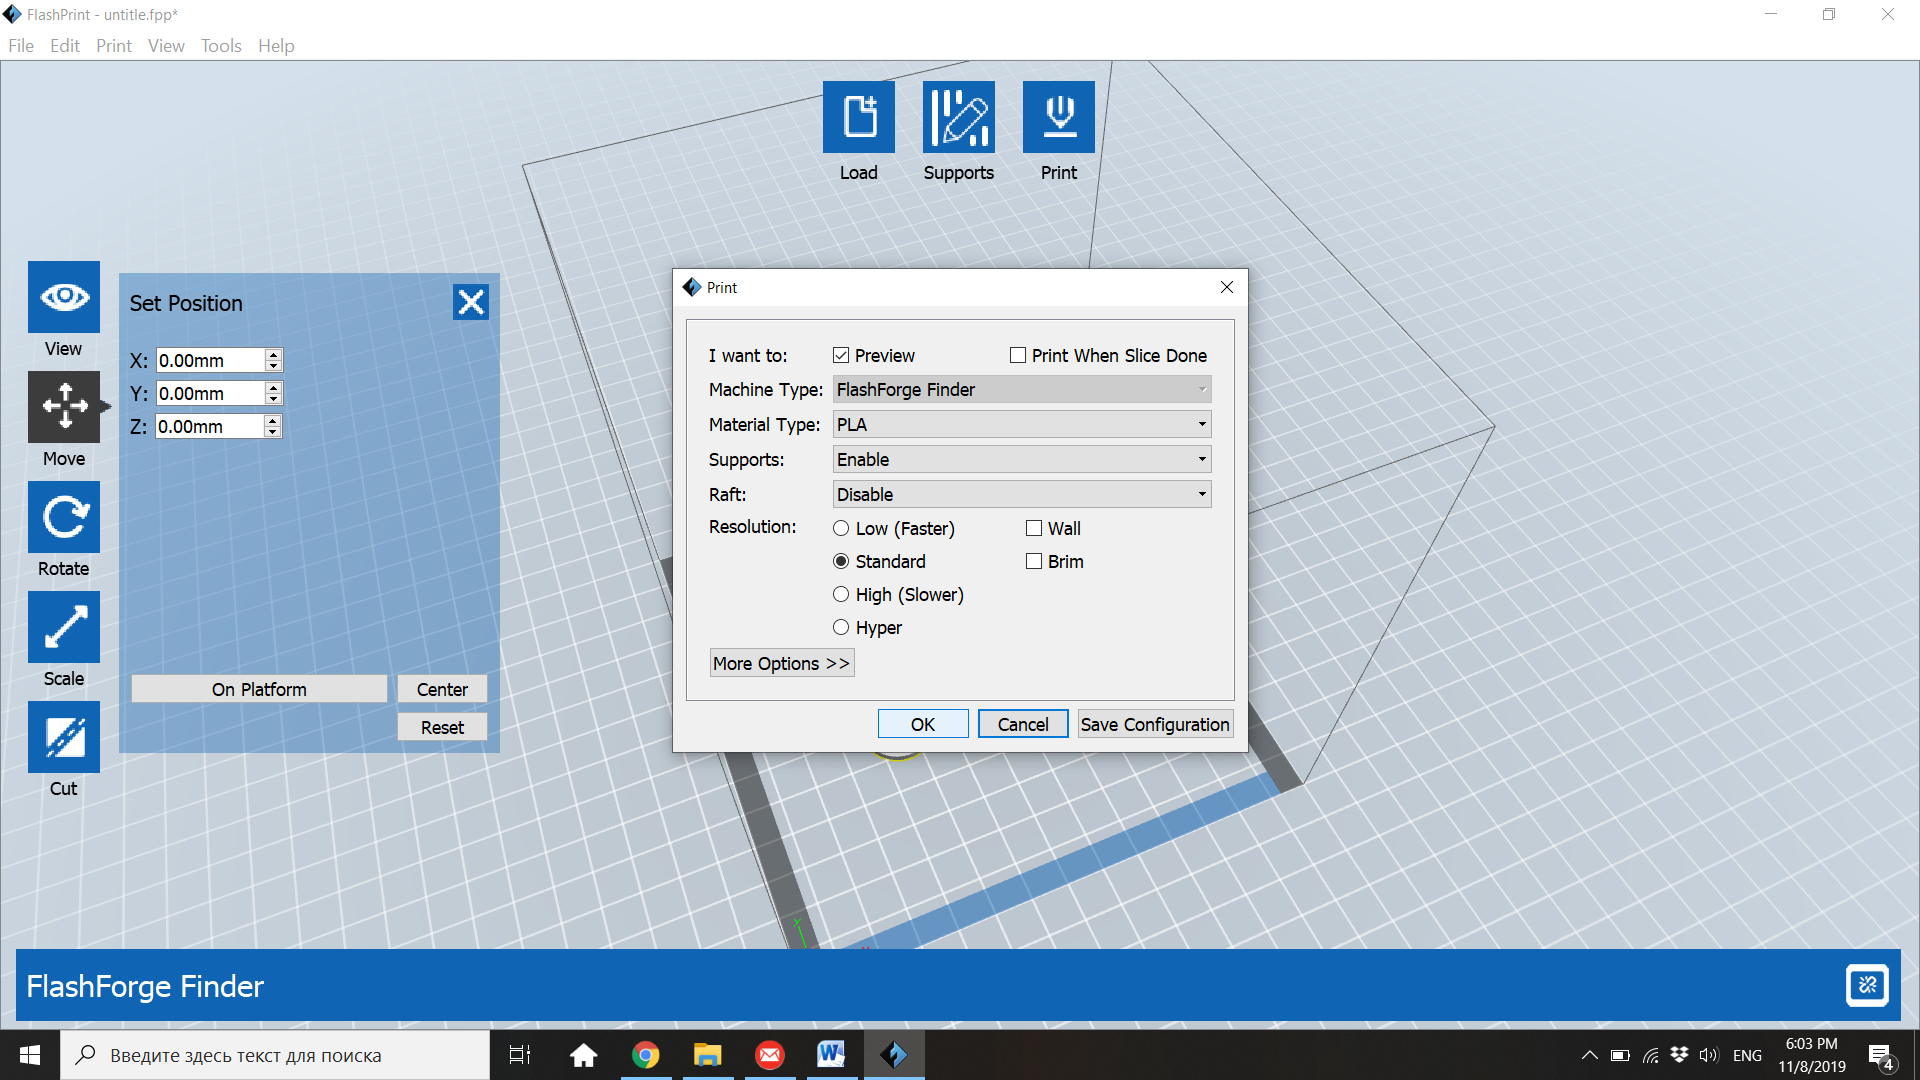The width and height of the screenshot is (1920, 1080).
Task: Open the File menu
Action: point(21,46)
